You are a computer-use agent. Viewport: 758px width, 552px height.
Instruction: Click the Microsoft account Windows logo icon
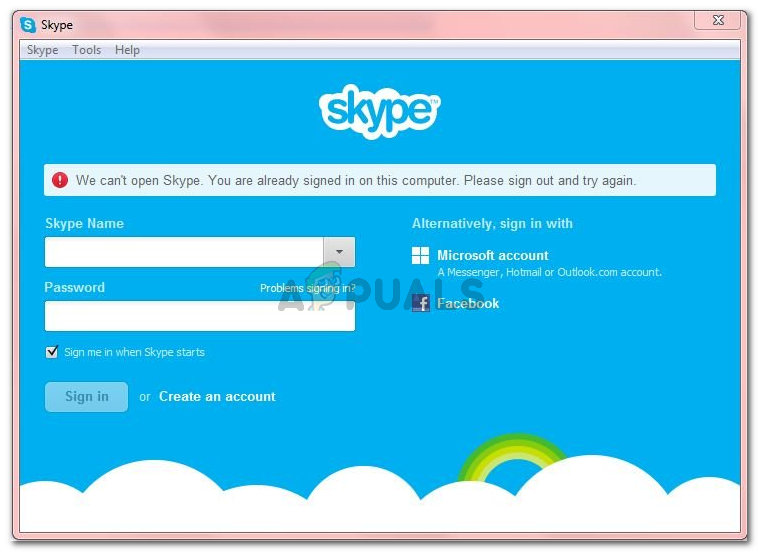click(420, 255)
